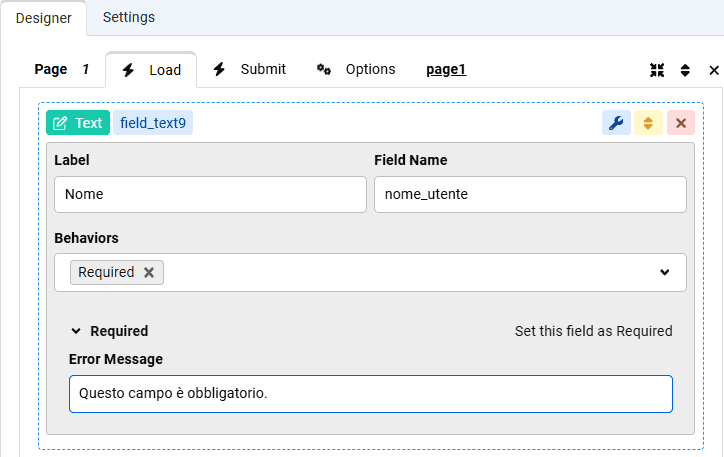The image size is (724, 457).
Task: Click the field_text9 identifier badge
Action: [154, 123]
